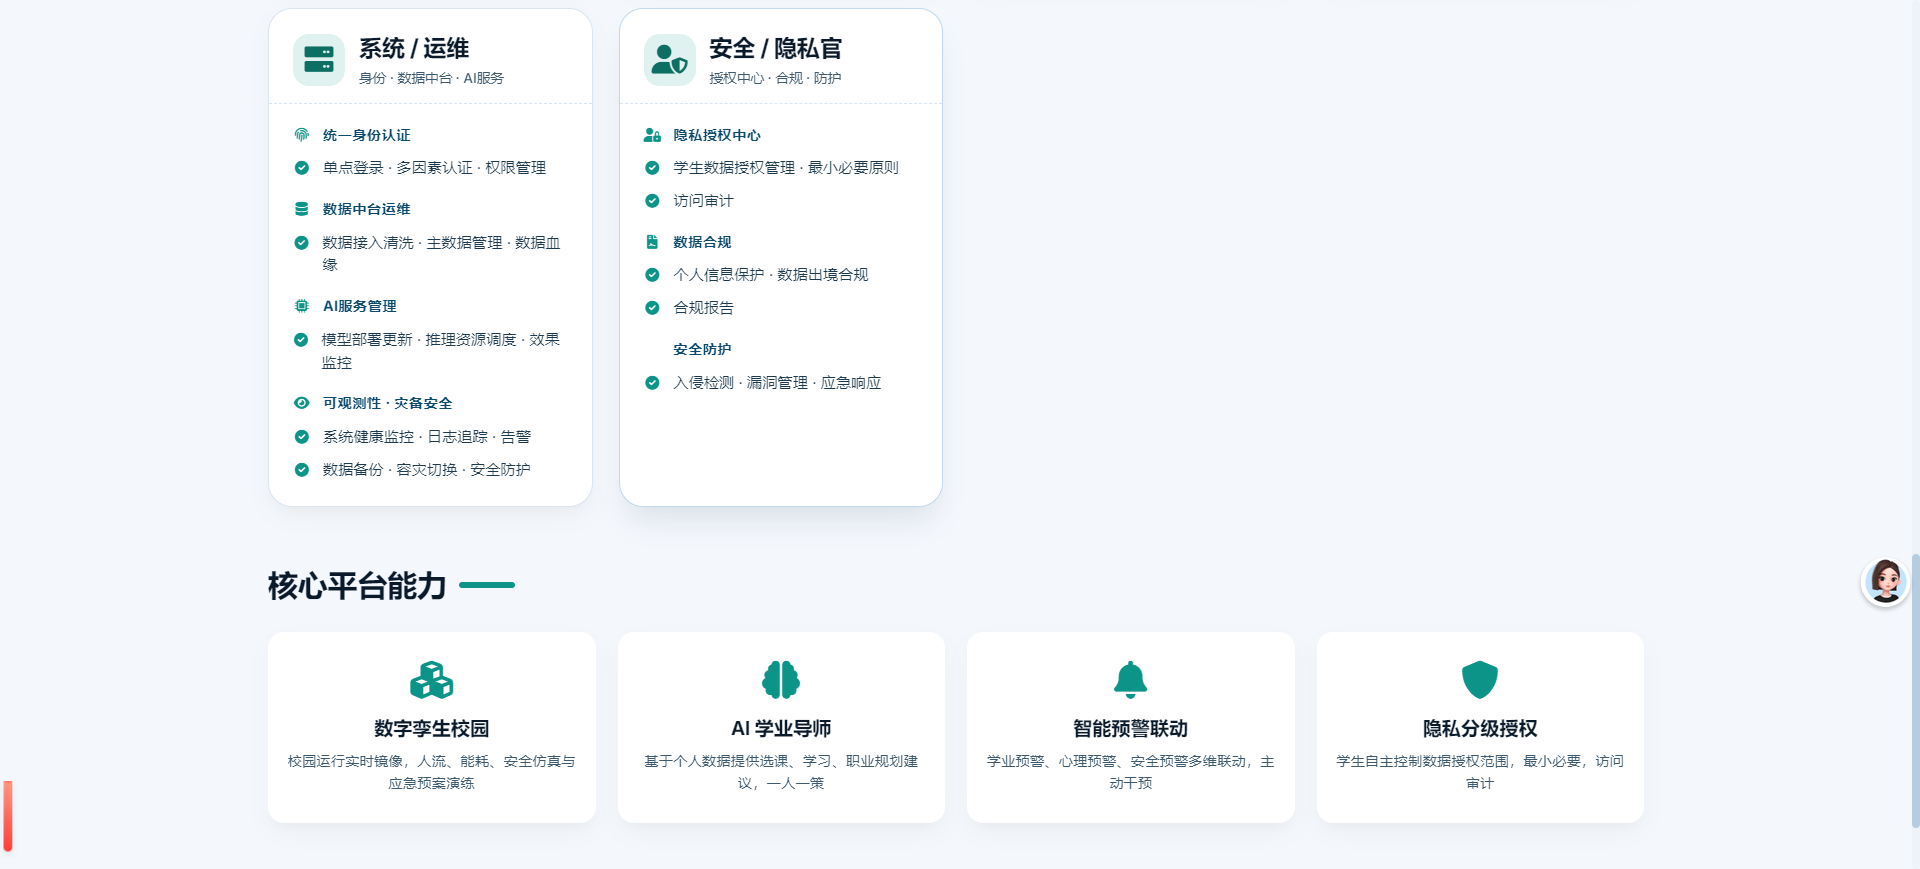Click check icon beside 数据接入清洗 · 主数据管理

[301, 243]
